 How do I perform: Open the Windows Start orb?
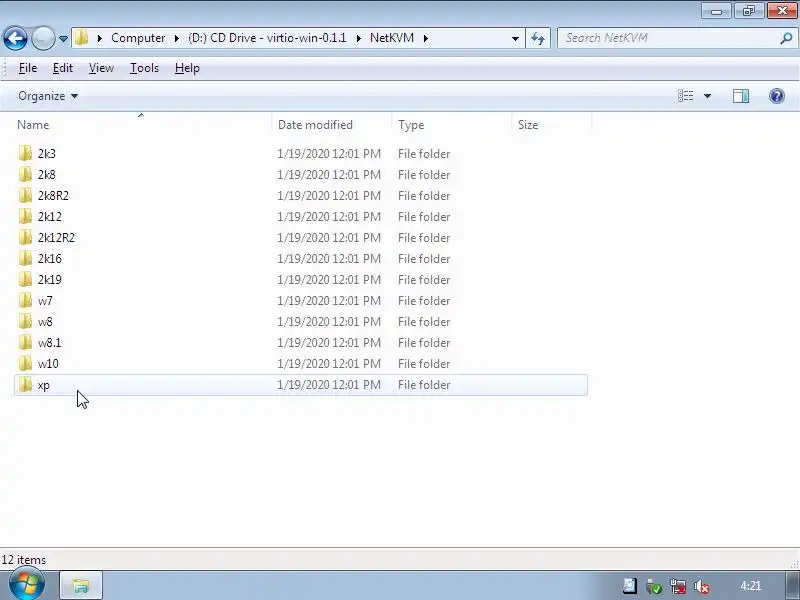point(27,585)
